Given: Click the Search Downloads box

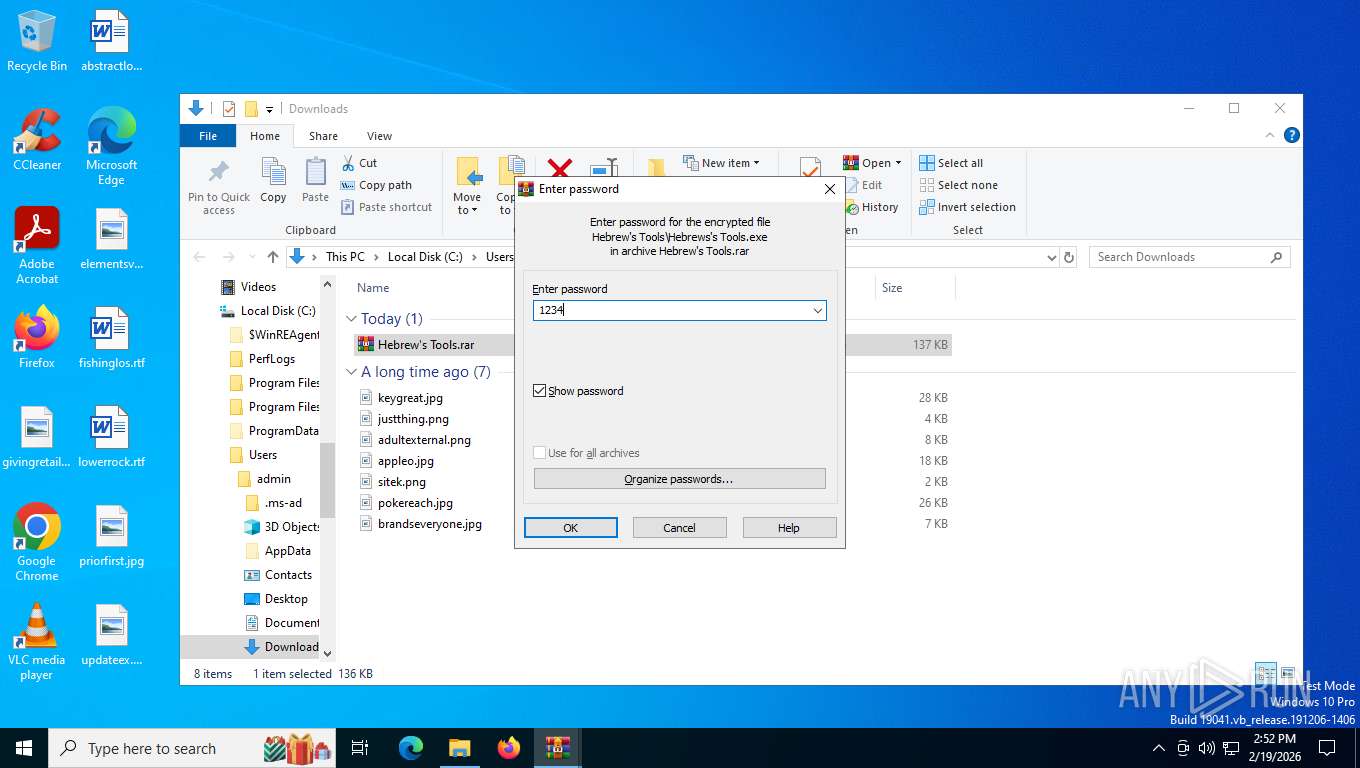Looking at the screenshot, I should tap(1189, 257).
